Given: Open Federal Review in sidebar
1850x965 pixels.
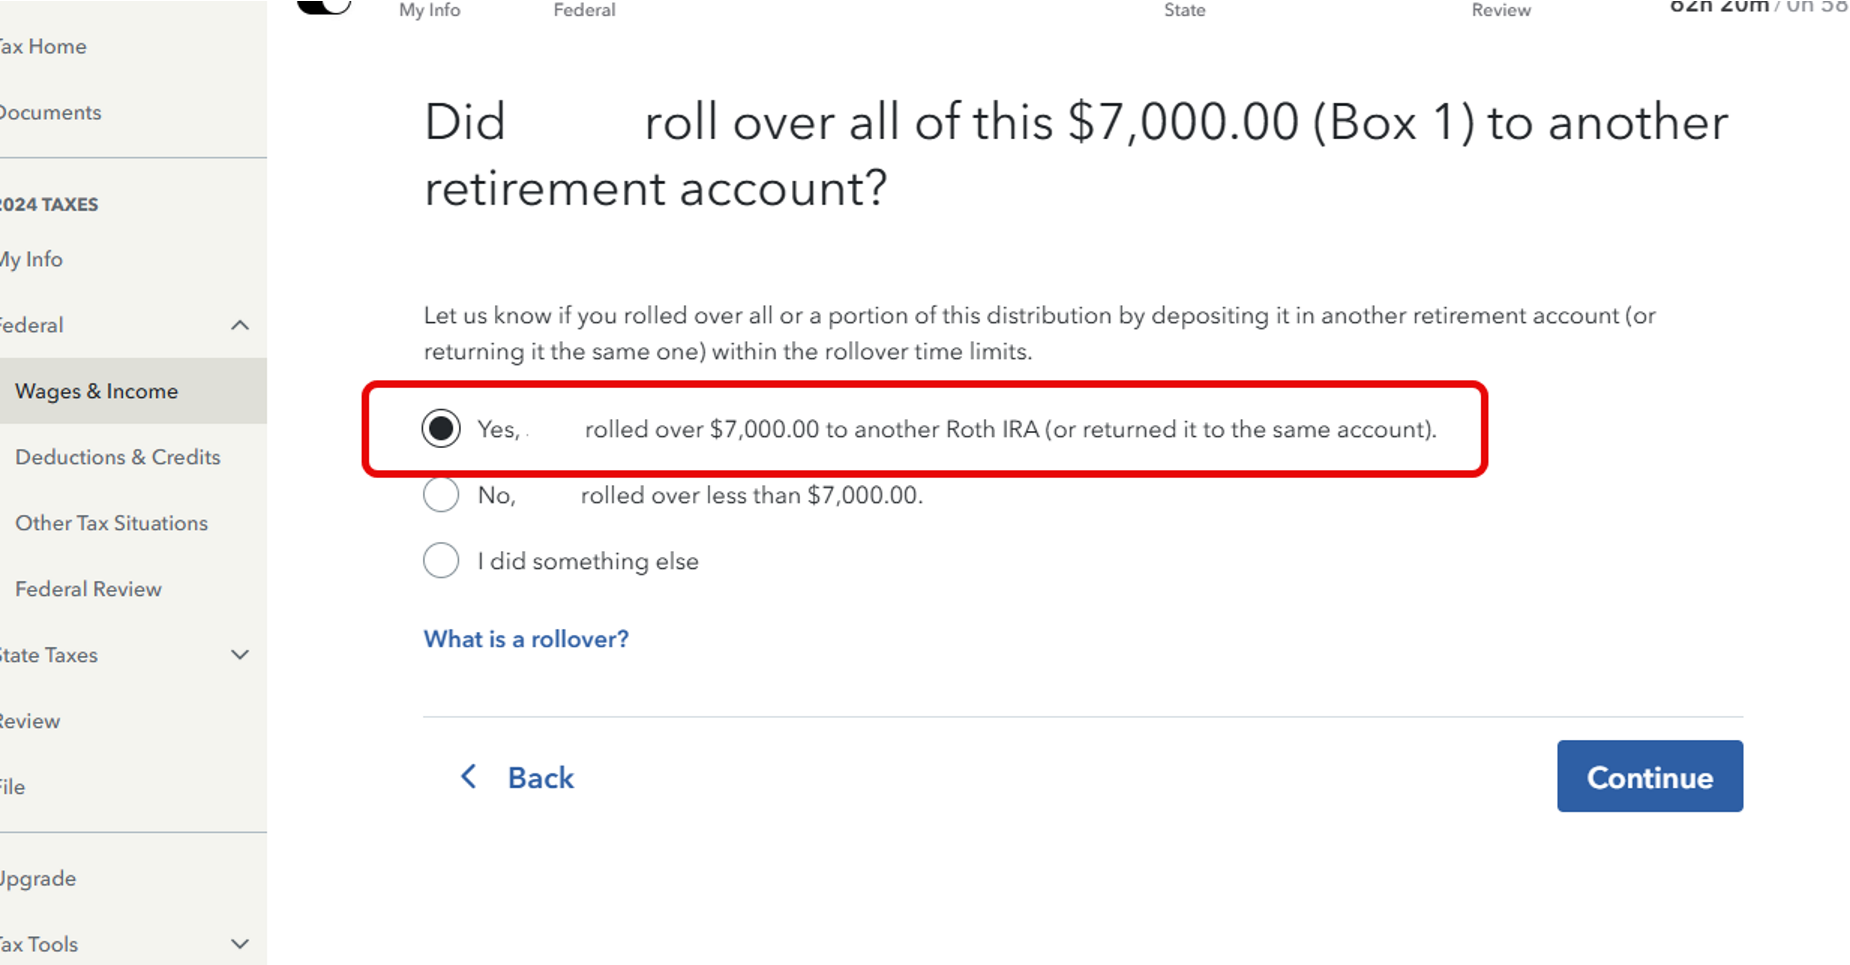Looking at the screenshot, I should coord(89,589).
